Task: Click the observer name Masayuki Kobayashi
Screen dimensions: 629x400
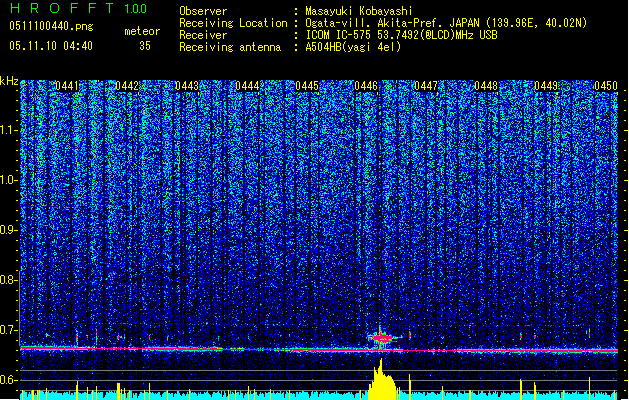Action: (358, 11)
